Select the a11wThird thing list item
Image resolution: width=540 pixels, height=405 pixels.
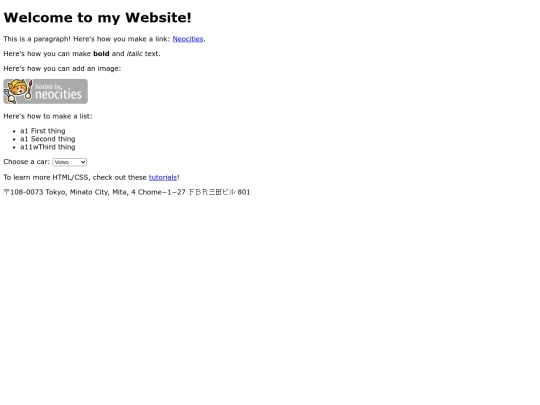[48, 147]
